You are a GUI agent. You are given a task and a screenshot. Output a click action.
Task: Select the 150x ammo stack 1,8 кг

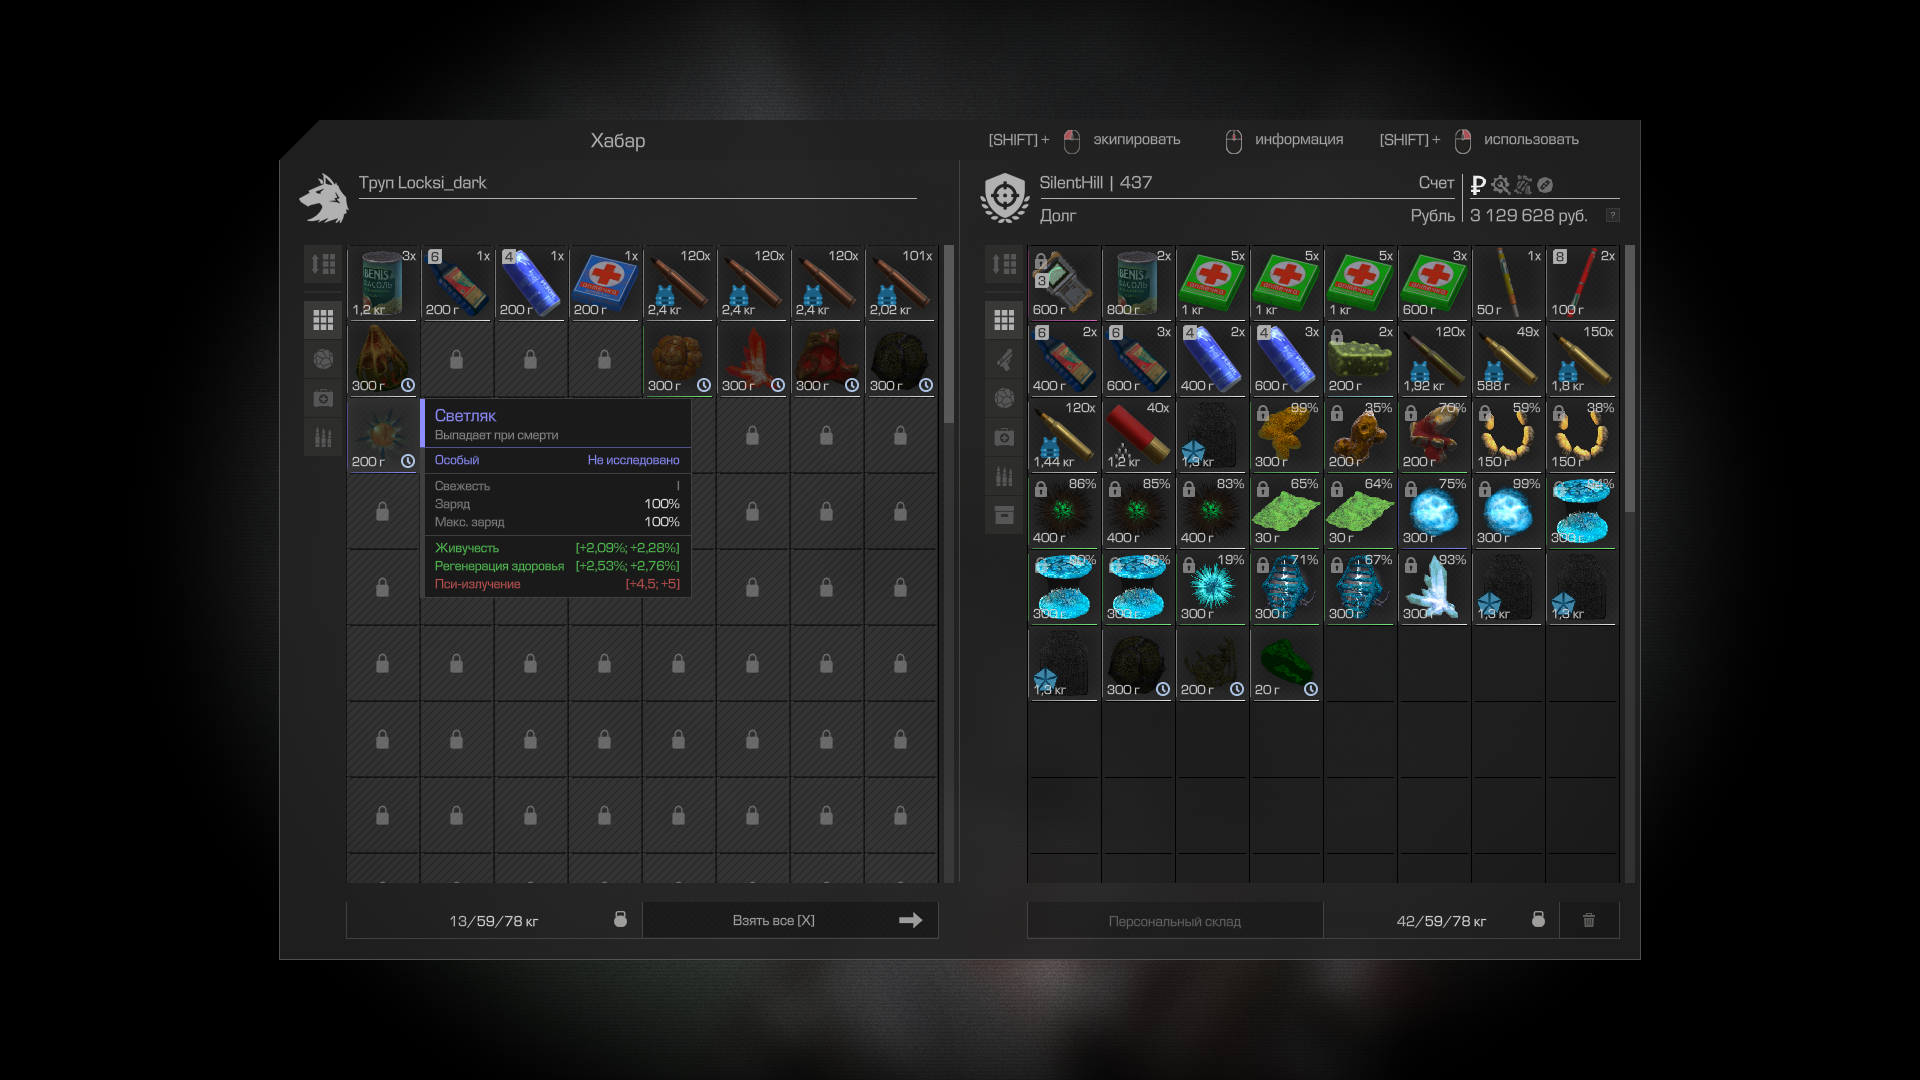[x=1582, y=359]
